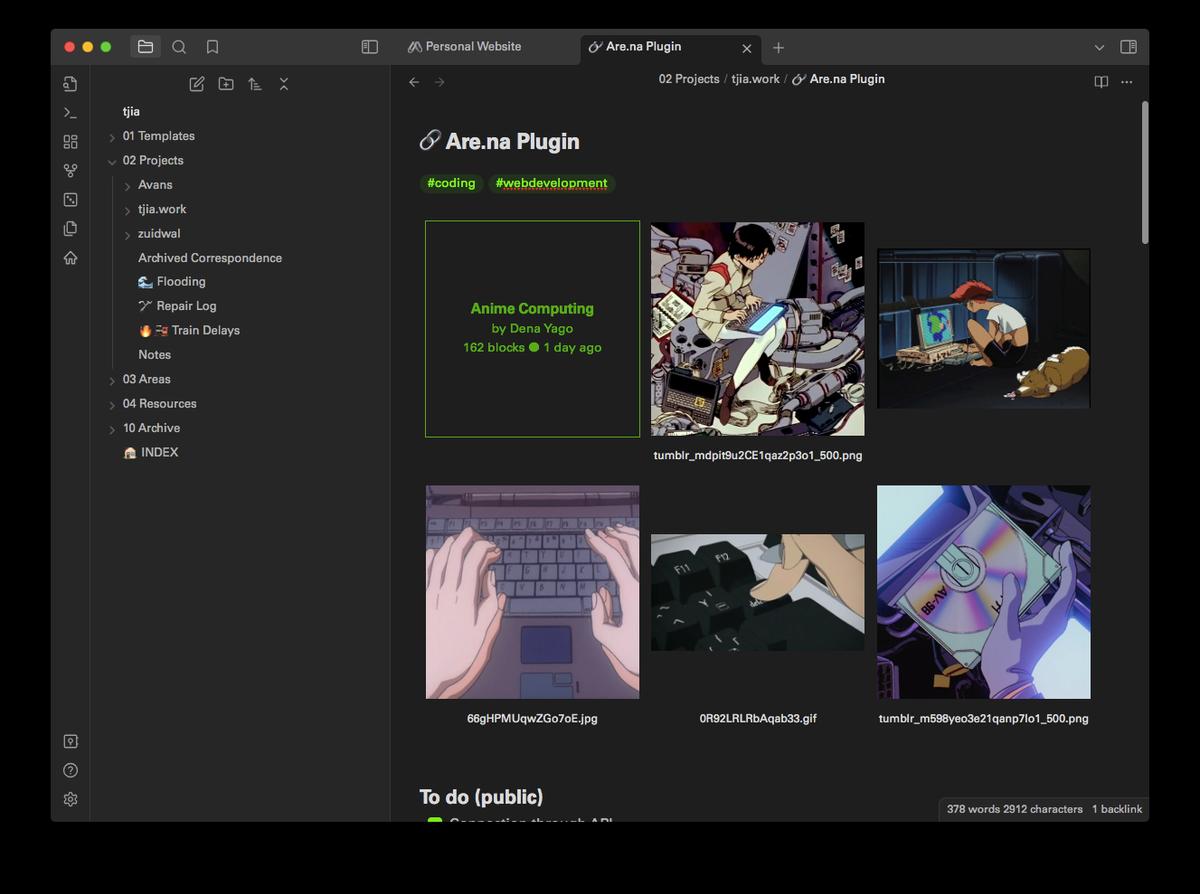Create a new folder in file explorer

pos(226,84)
